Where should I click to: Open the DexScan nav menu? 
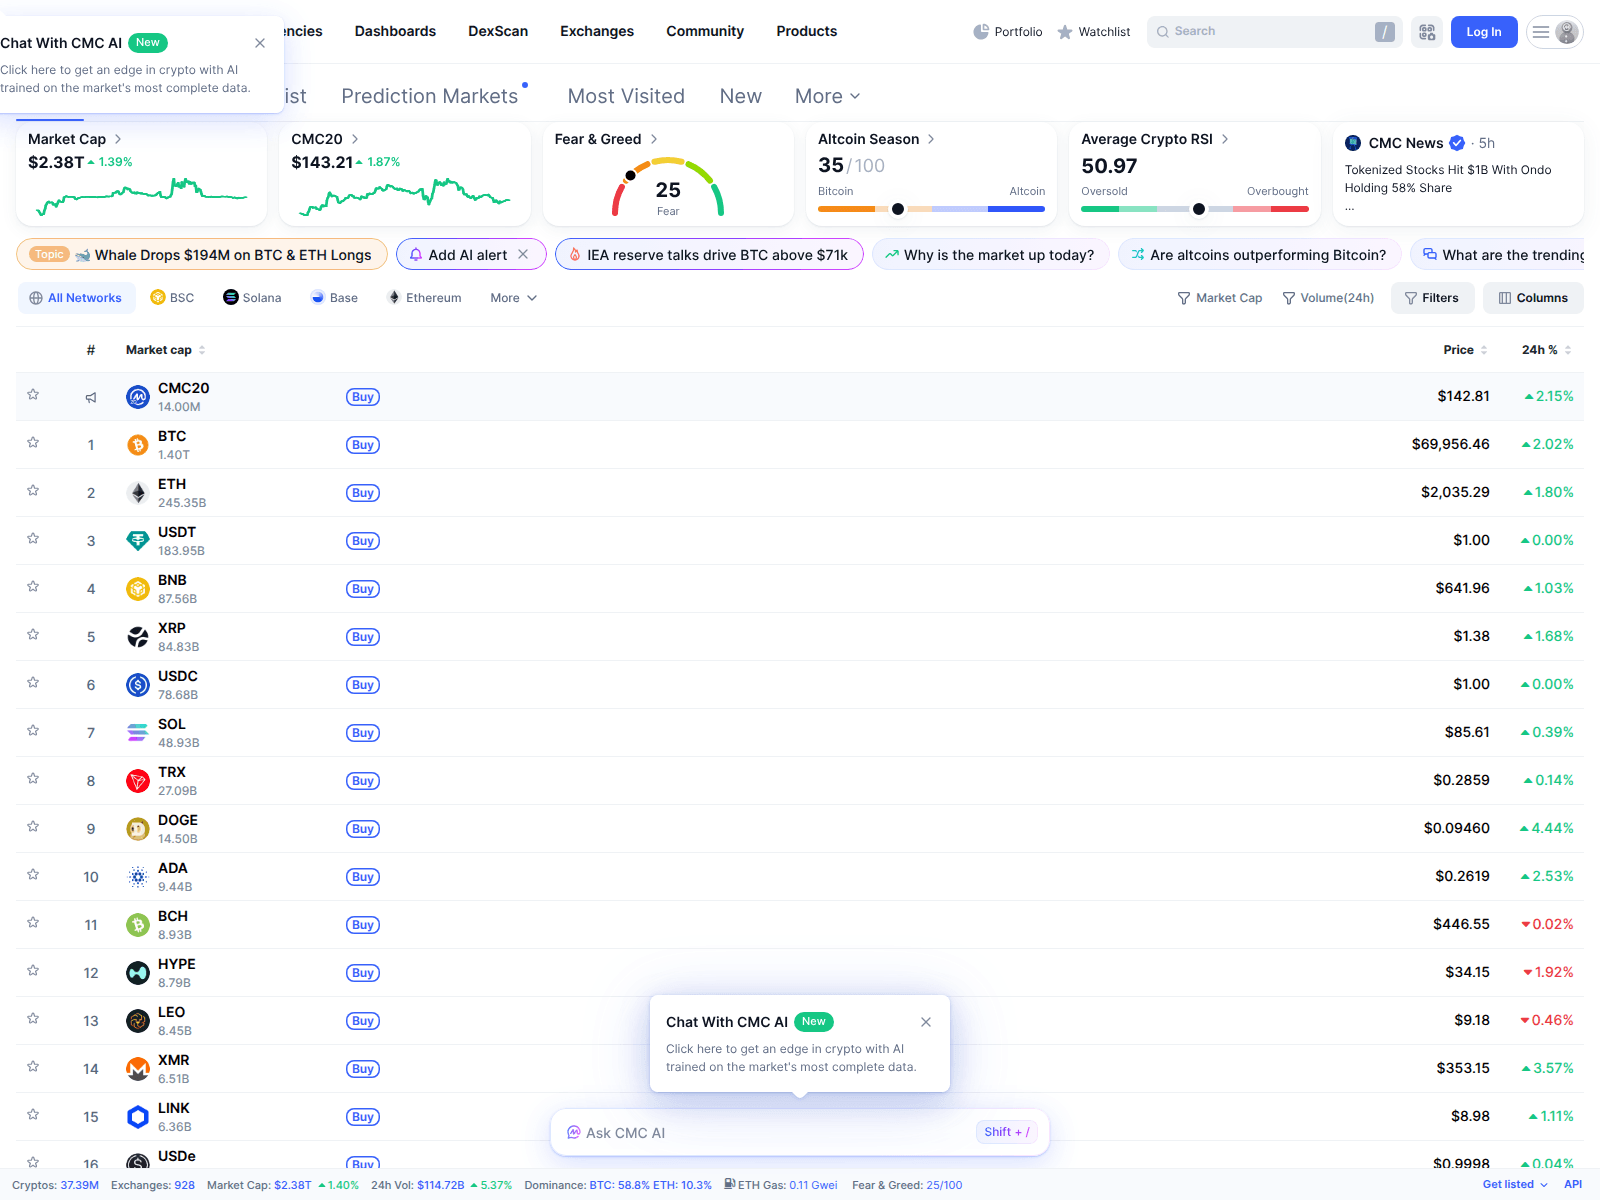click(x=498, y=31)
